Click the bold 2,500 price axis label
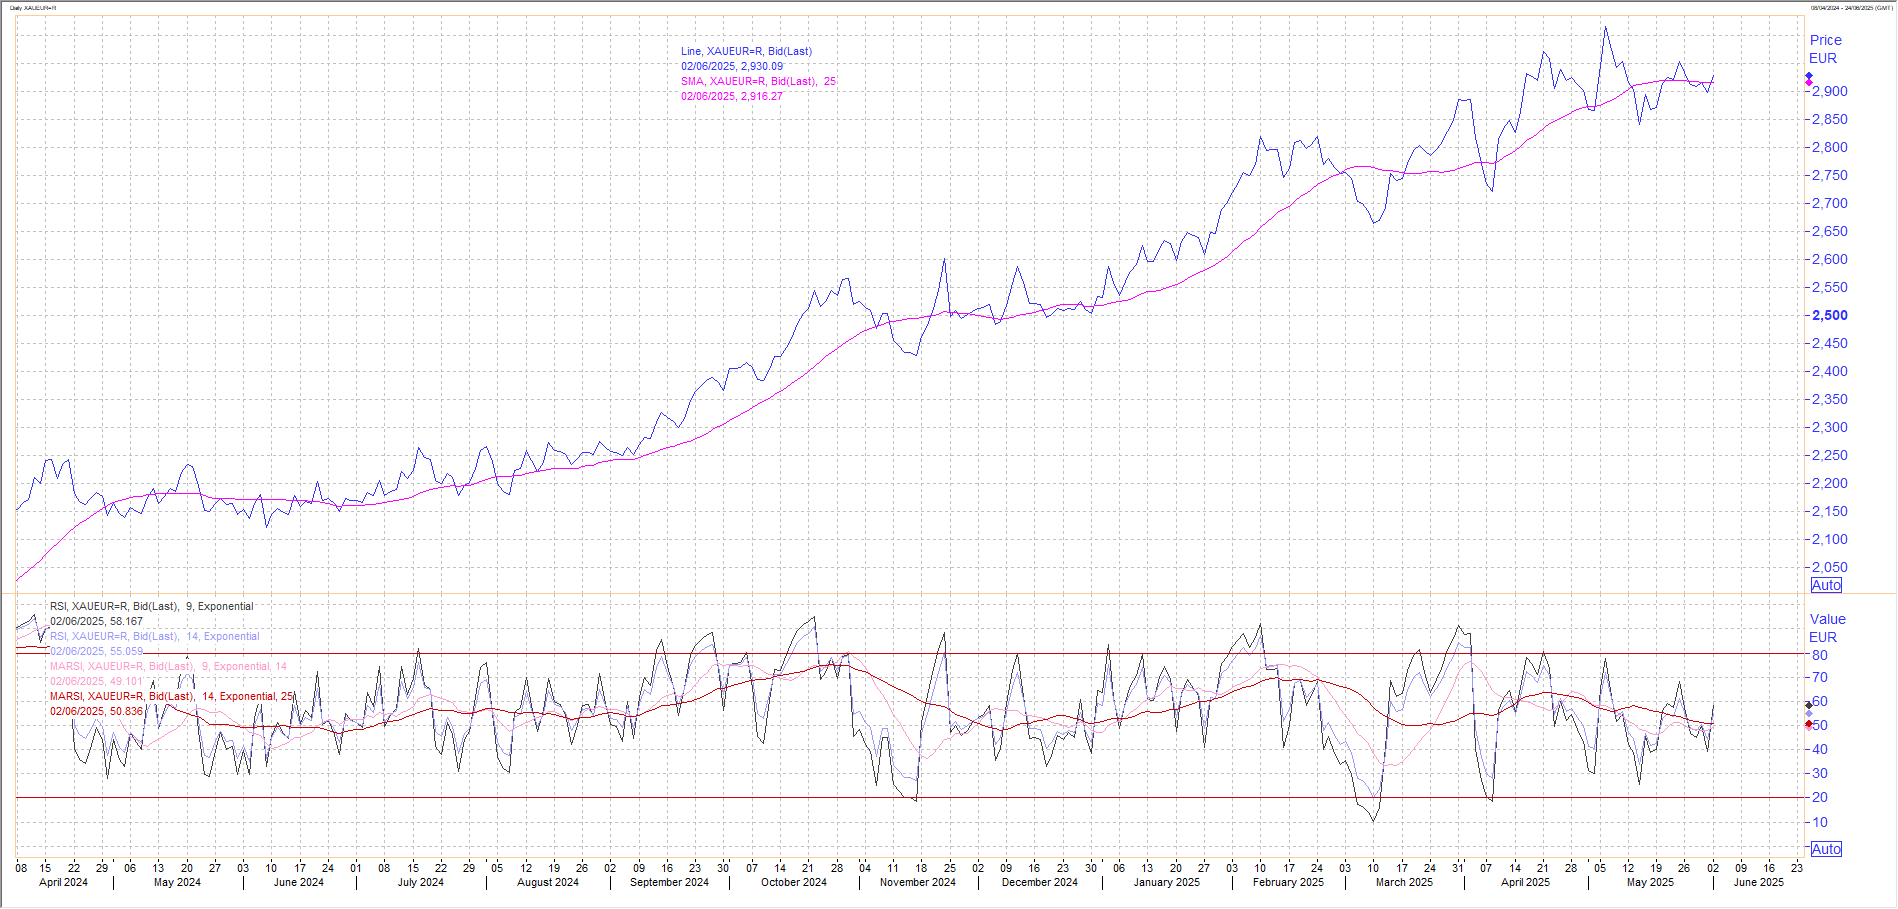The width and height of the screenshot is (1898, 909). pos(1830,315)
